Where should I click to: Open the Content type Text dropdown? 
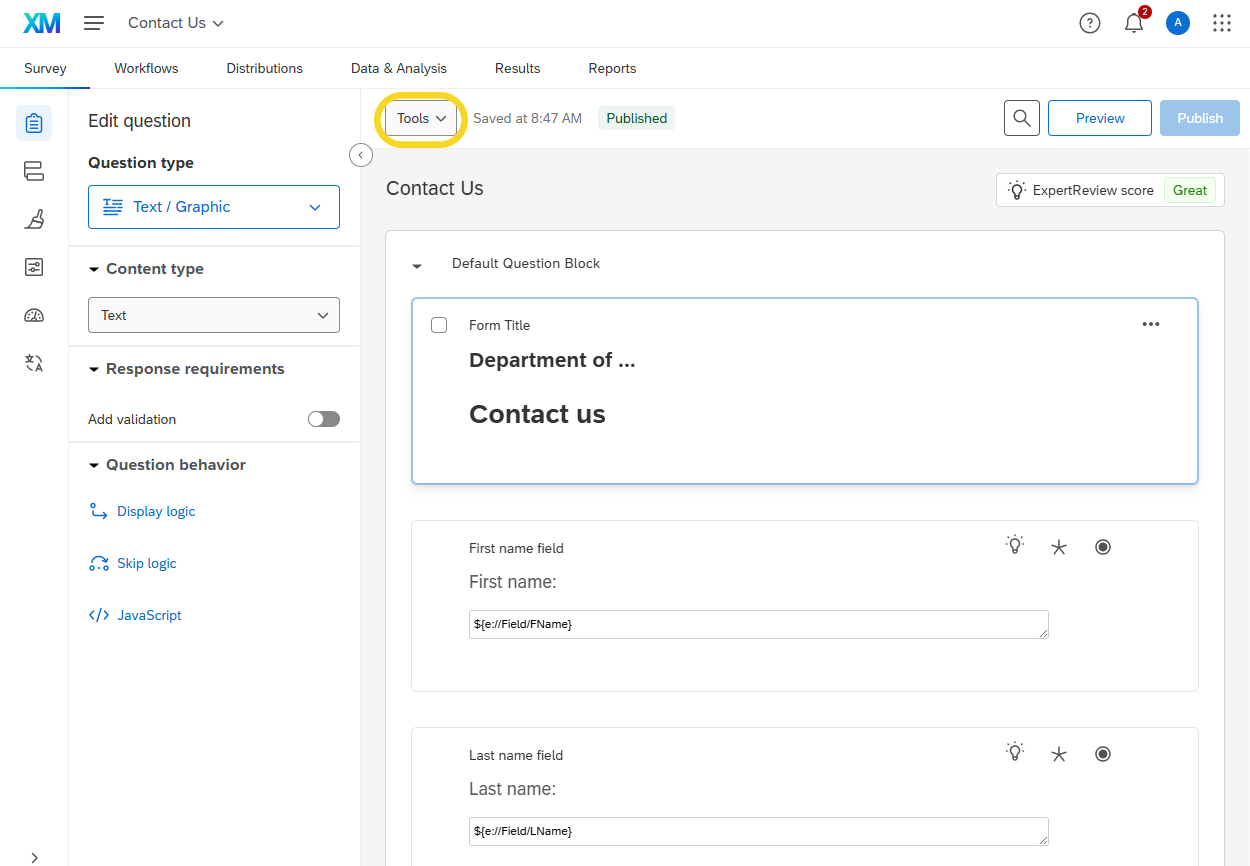[x=214, y=315]
